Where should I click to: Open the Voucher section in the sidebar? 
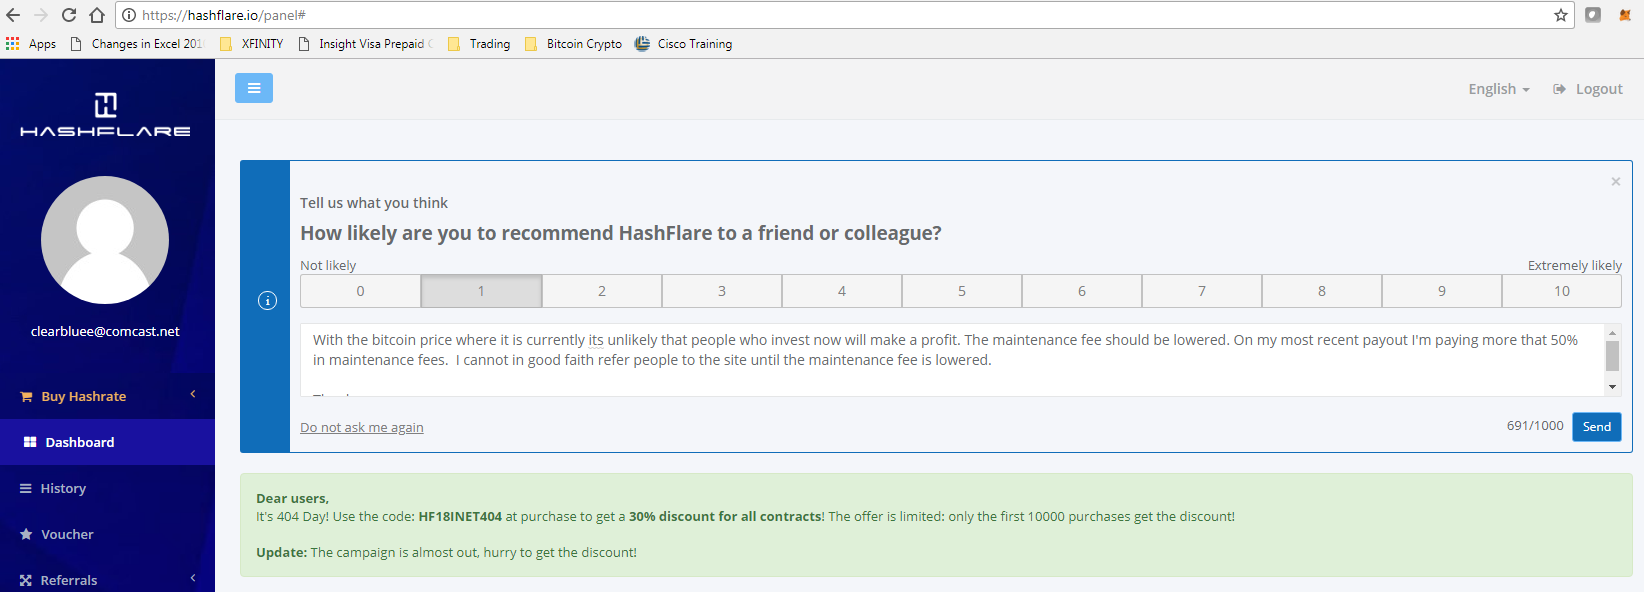67,534
